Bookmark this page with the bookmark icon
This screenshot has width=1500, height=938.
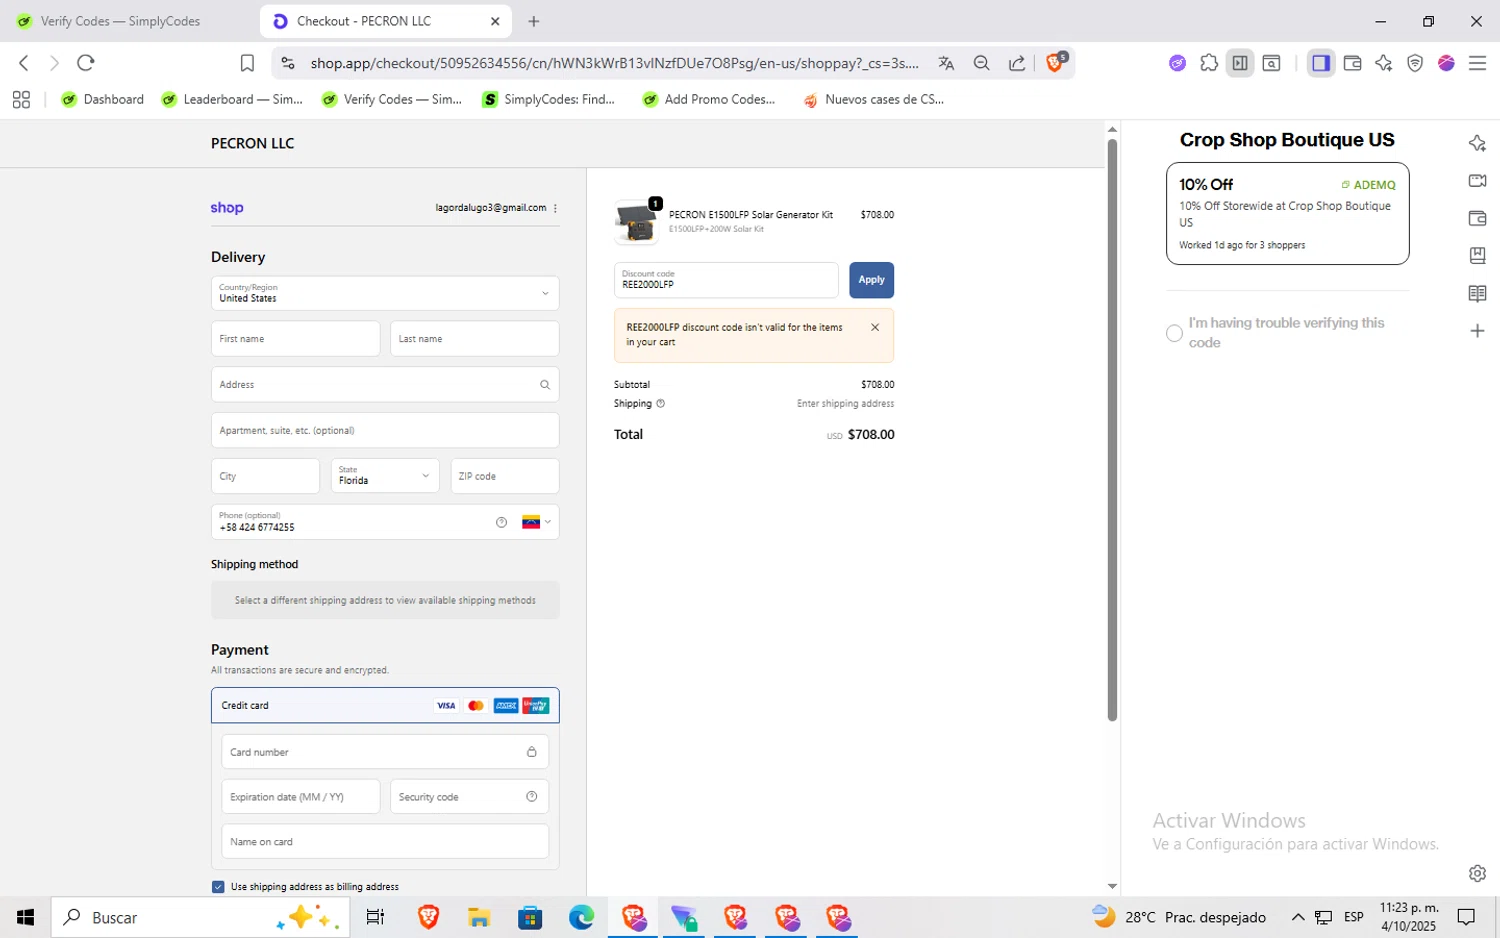(x=247, y=63)
